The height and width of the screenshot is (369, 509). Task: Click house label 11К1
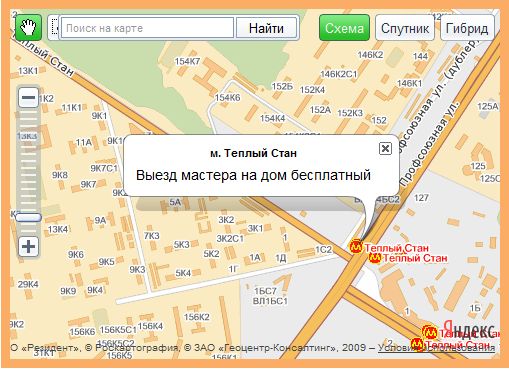point(72,108)
